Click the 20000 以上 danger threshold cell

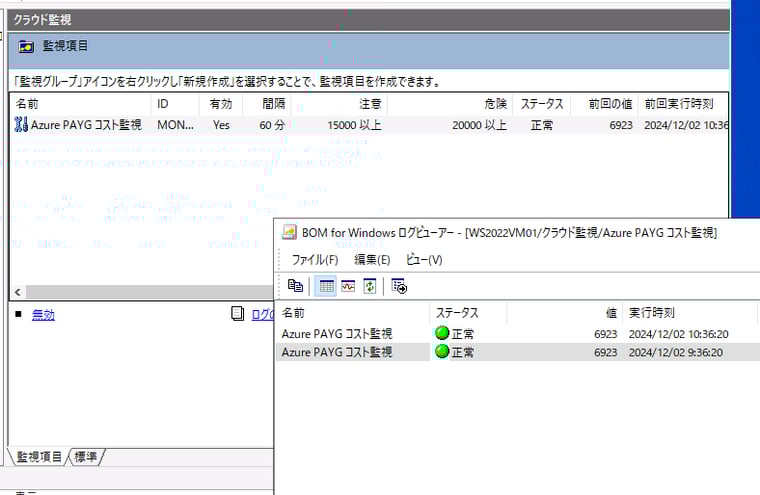point(479,125)
